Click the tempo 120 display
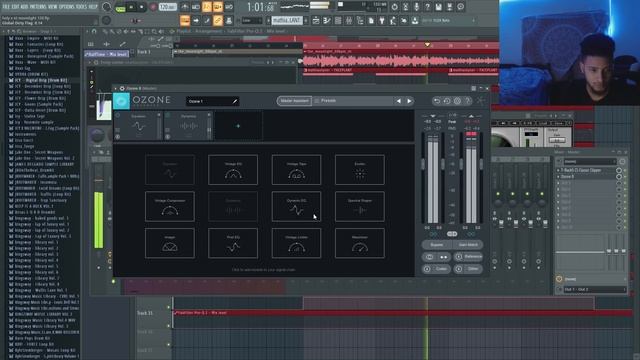 [x=167, y=7]
